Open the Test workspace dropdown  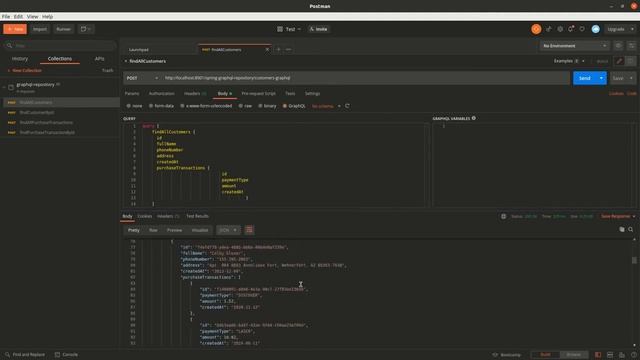pyautogui.click(x=289, y=29)
